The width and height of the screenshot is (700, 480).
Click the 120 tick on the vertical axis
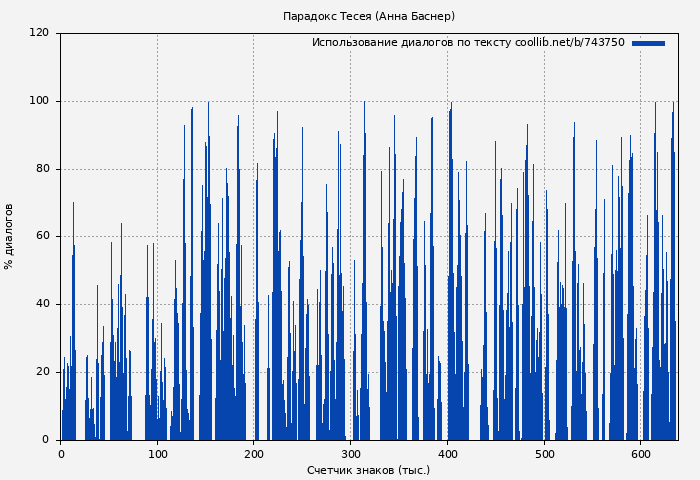pyautogui.click(x=39, y=33)
